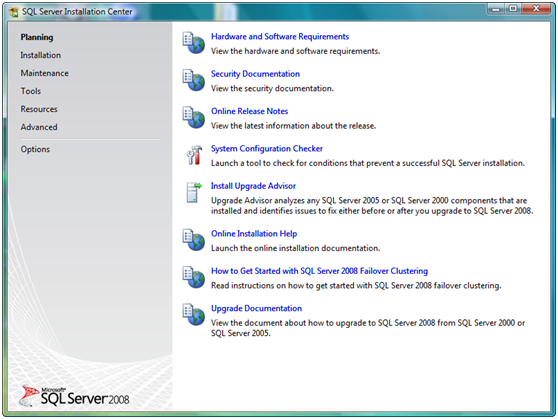Click the Online Release Notes document icon
Viewport: 558px width, 419px height.
(x=194, y=117)
